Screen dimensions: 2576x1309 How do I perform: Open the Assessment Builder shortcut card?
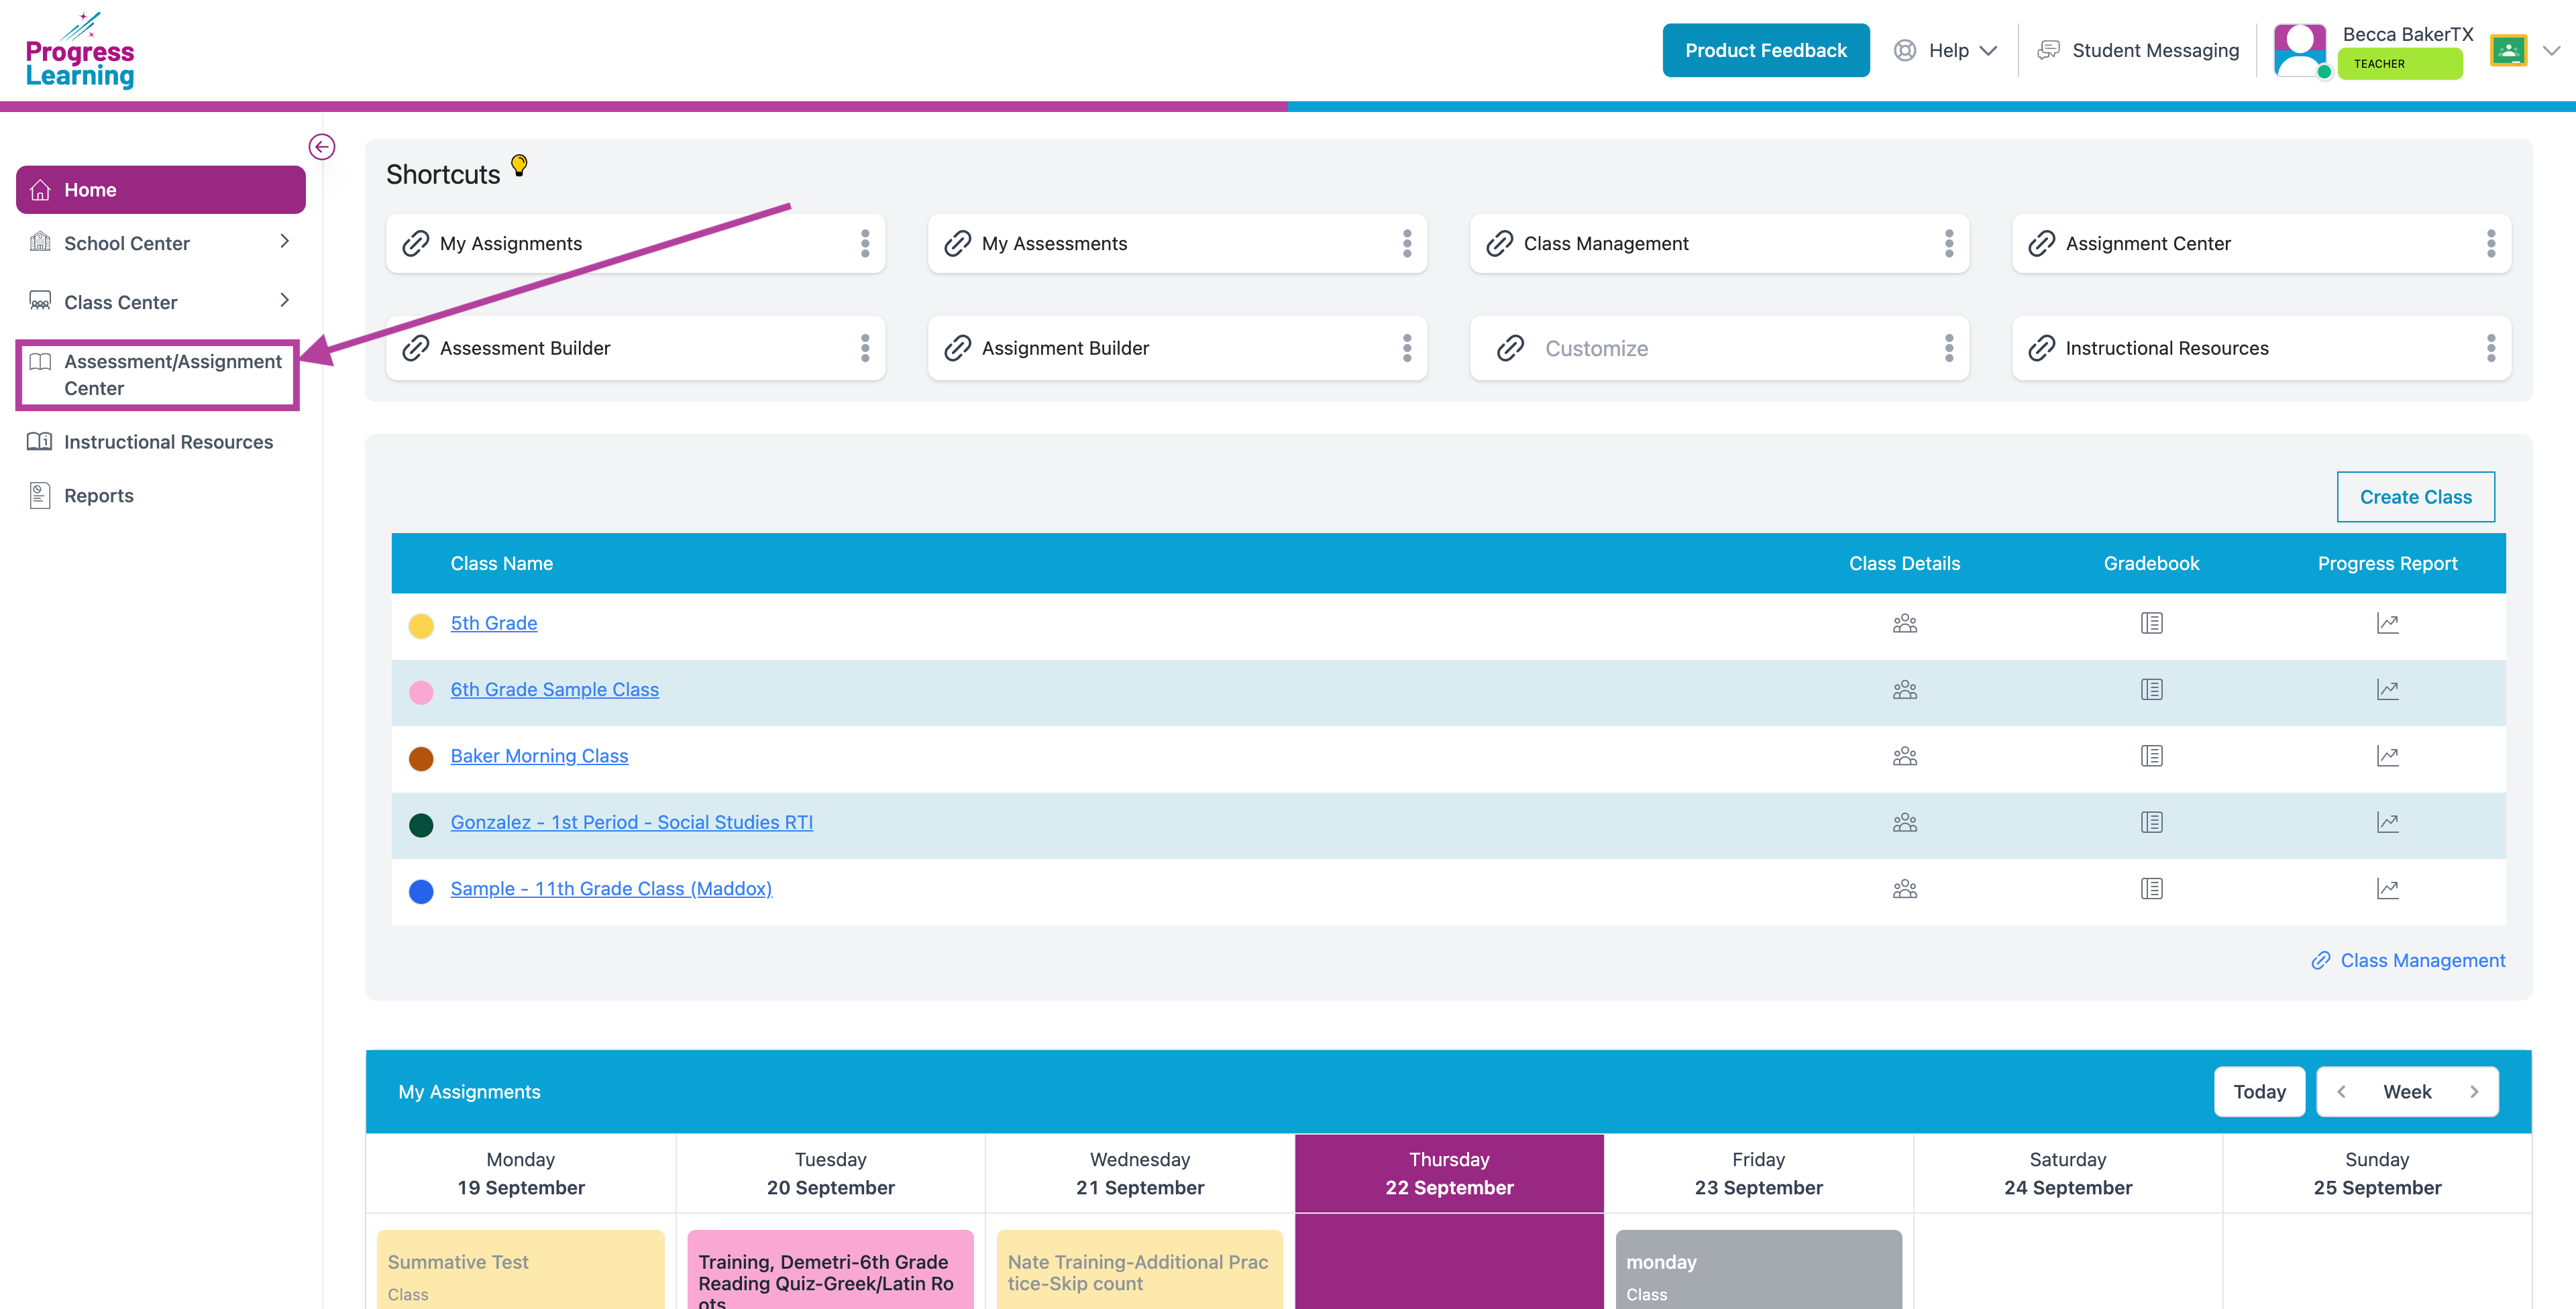635,348
